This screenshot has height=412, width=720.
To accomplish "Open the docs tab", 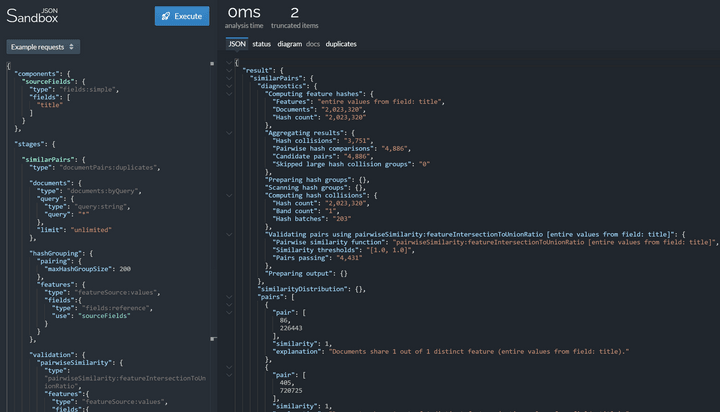I will pyautogui.click(x=313, y=44).
